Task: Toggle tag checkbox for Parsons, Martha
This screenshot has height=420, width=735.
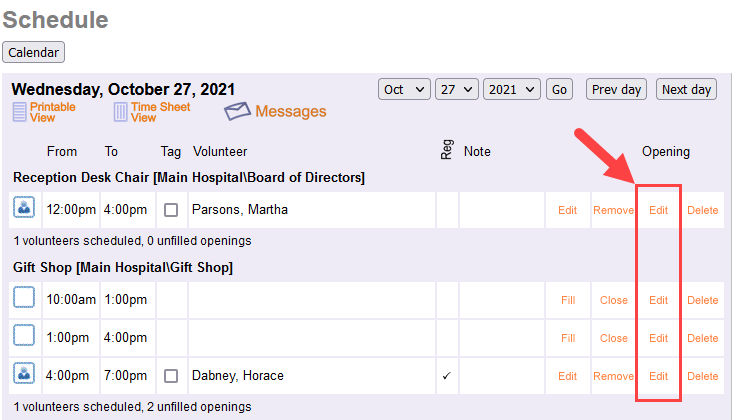Action: click(171, 210)
